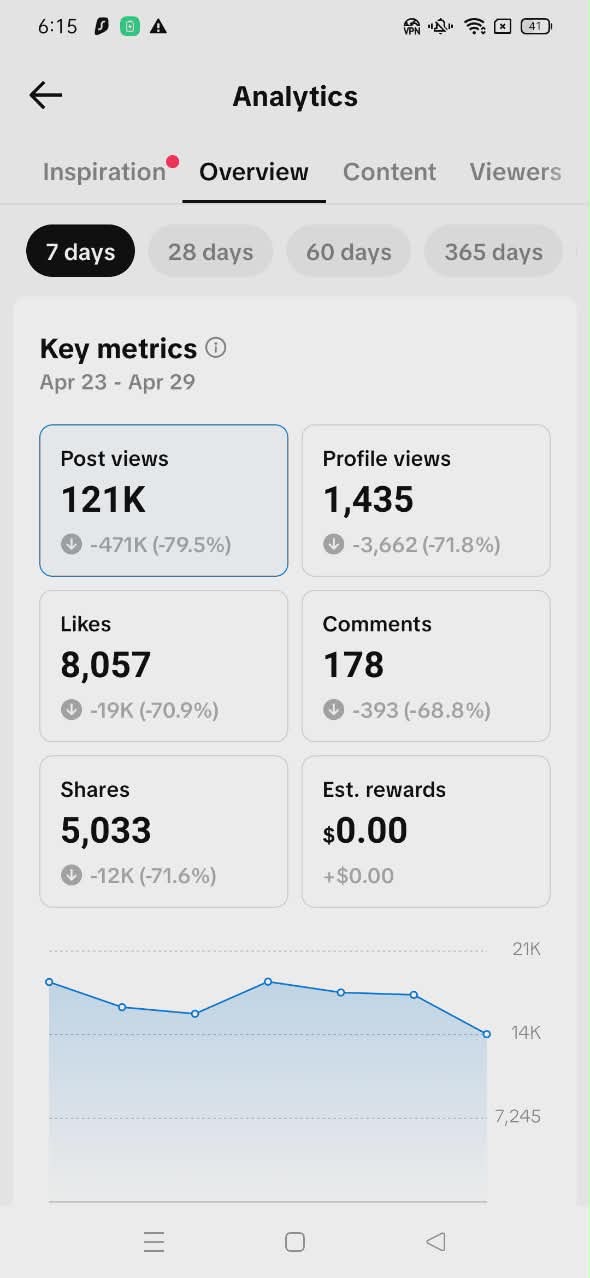Viewport: 590px width, 1278px height.
Task: Select the 60 days range
Action: (348, 251)
